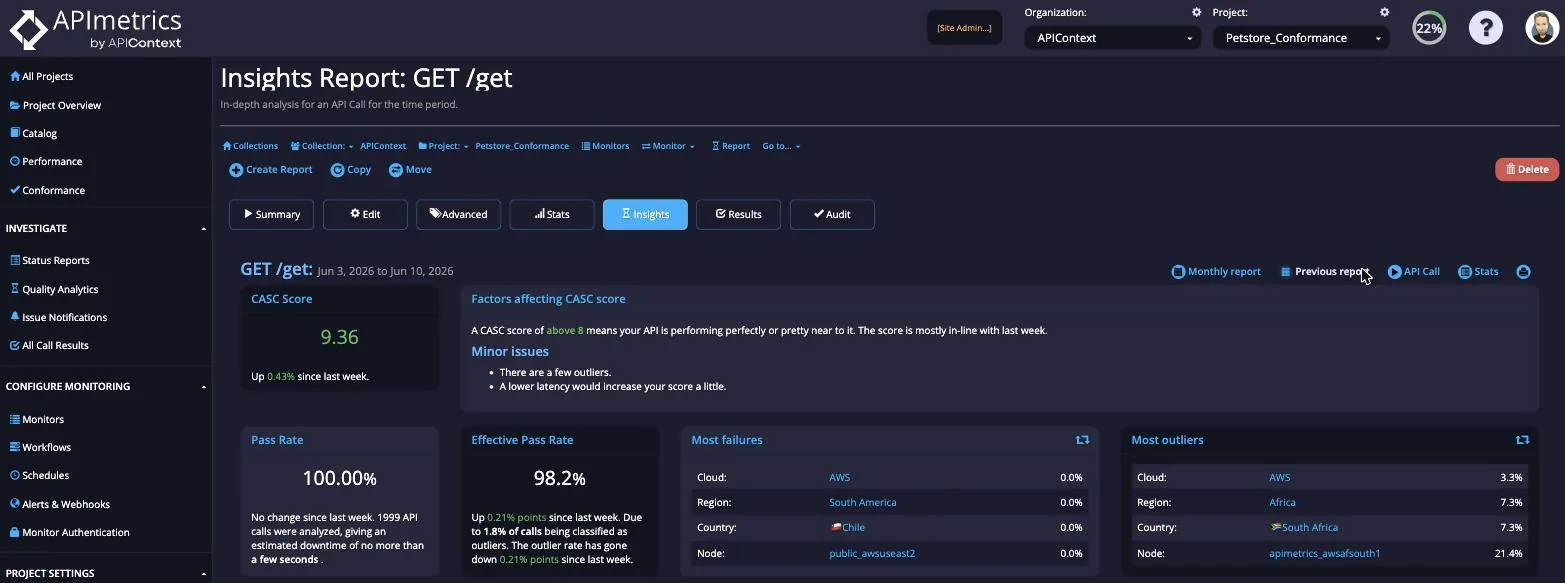The width and height of the screenshot is (1565, 583).
Task: Open Project Overview in sidebar
Action: (x=55, y=105)
